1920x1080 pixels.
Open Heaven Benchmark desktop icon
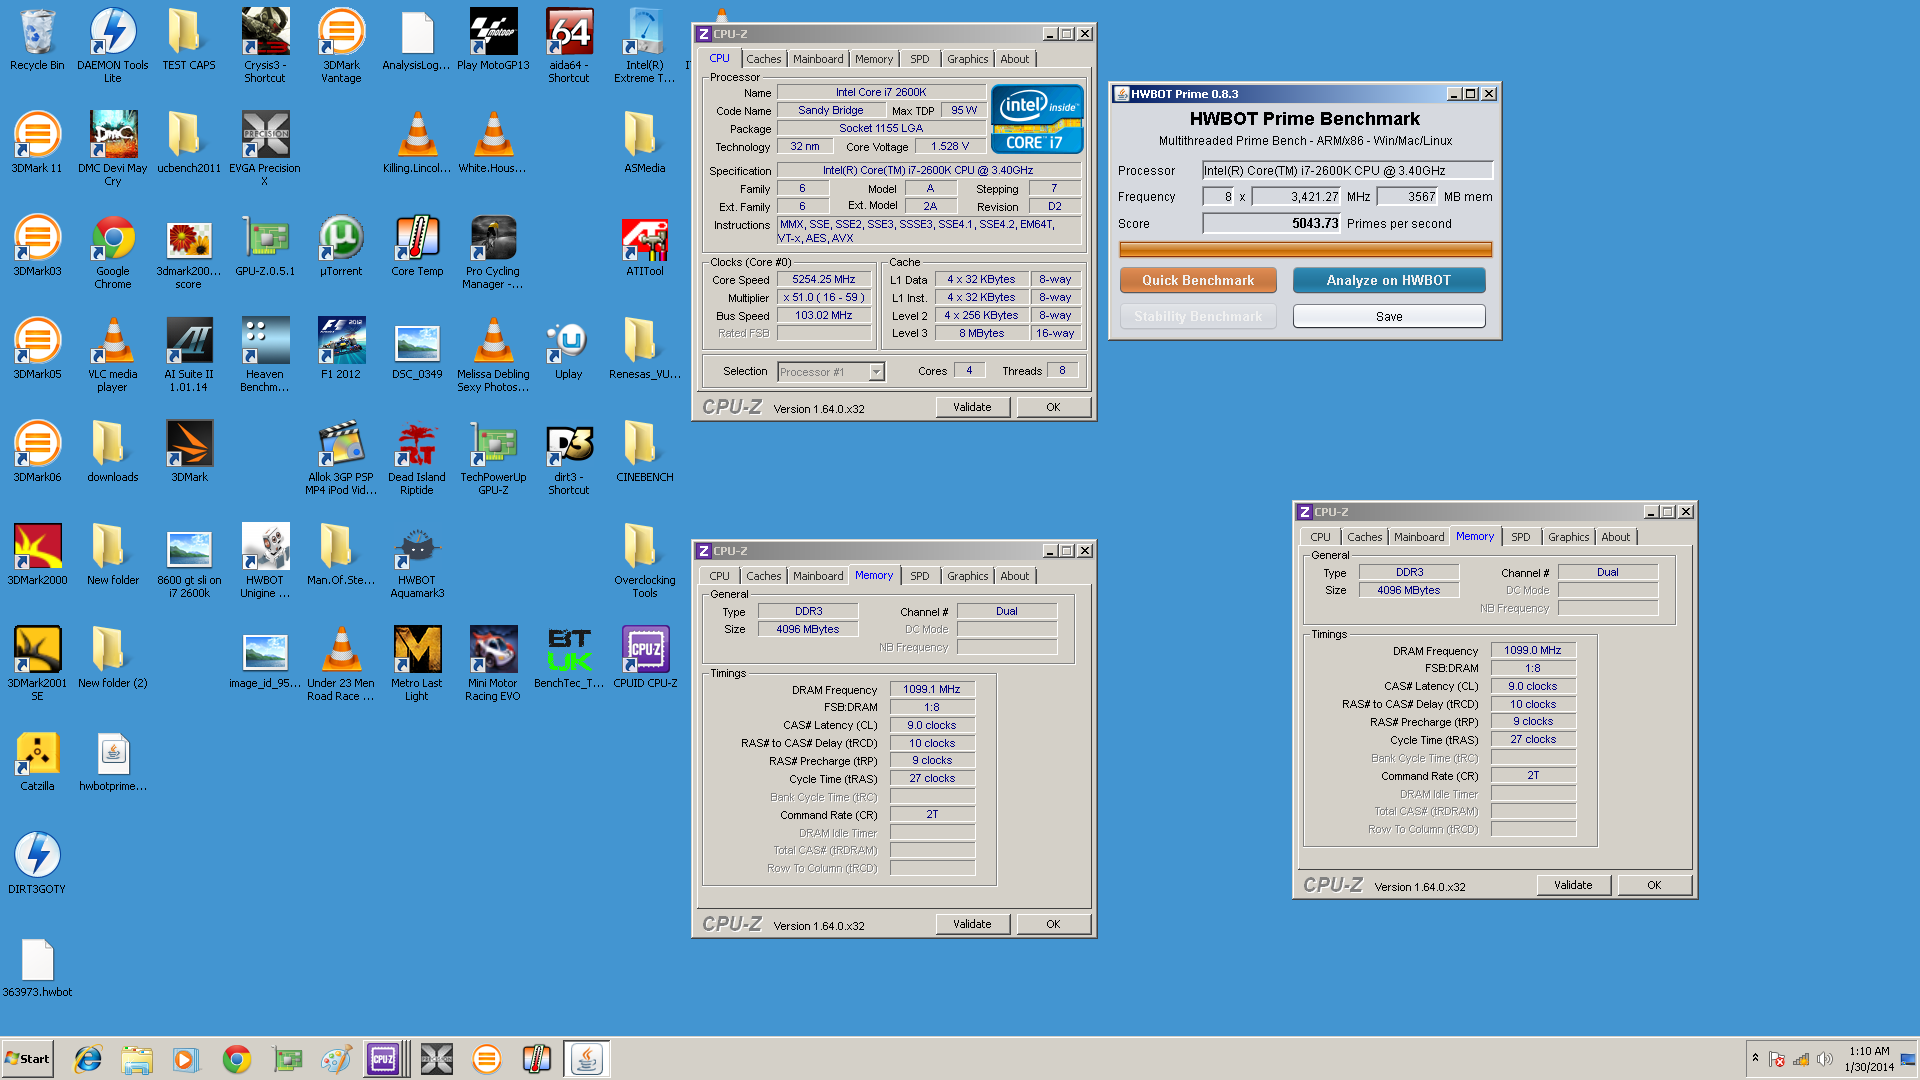[265, 354]
